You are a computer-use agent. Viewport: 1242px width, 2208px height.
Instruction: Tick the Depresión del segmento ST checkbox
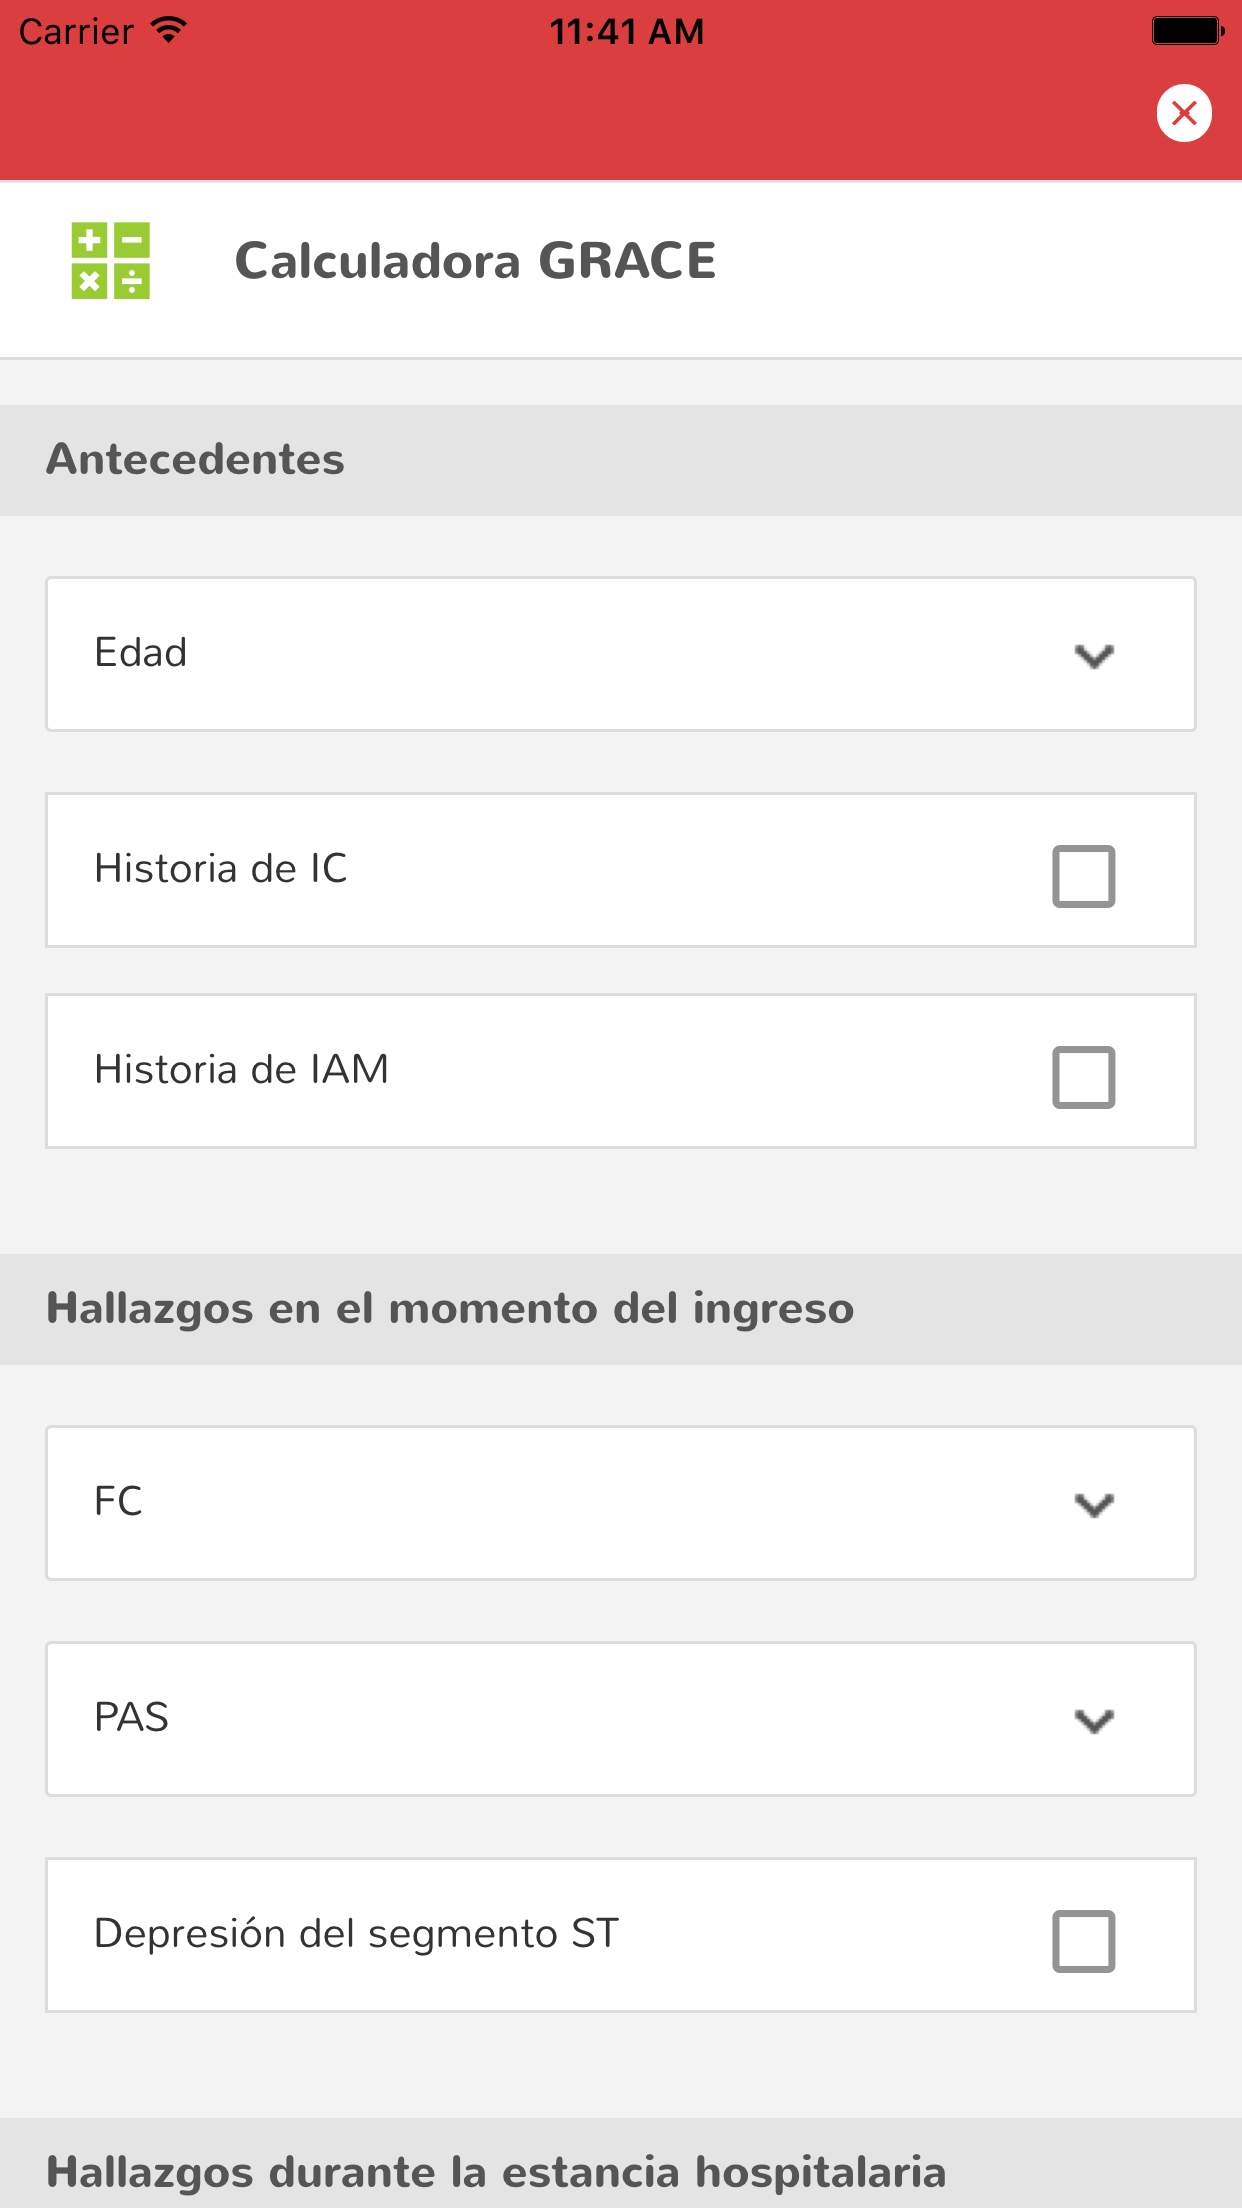coord(1083,1941)
